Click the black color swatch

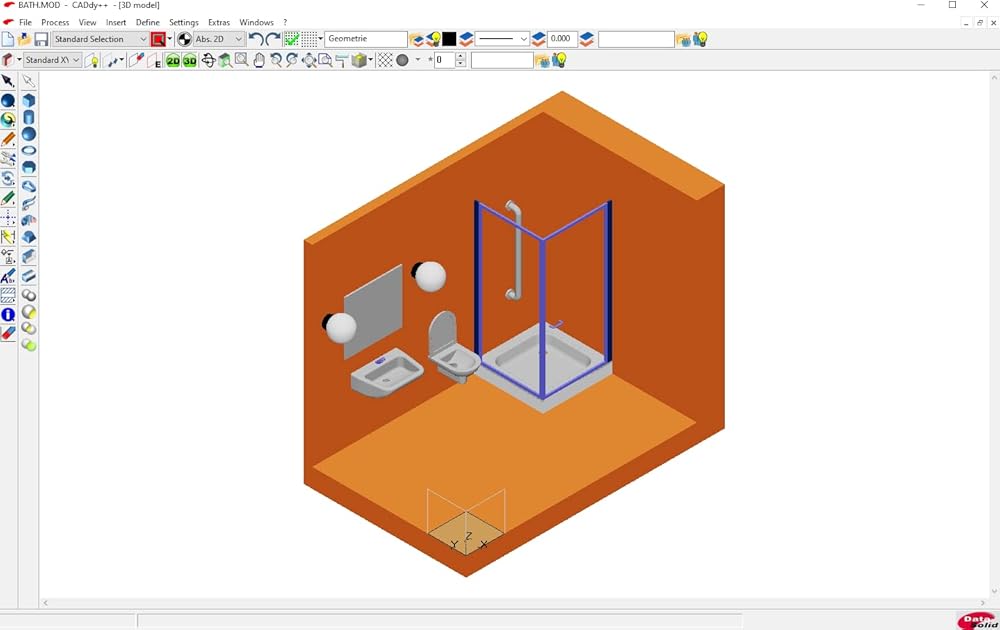point(449,39)
